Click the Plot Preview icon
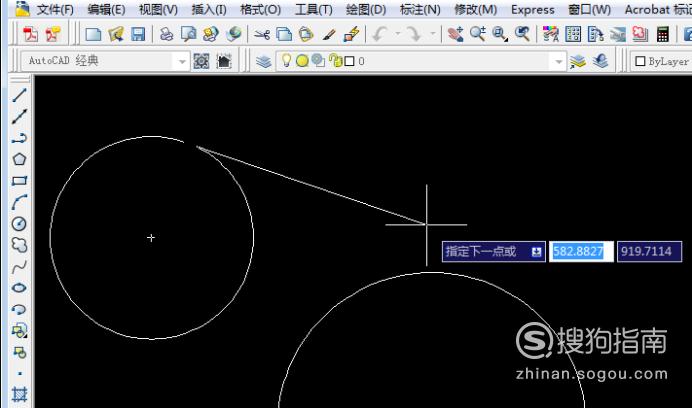 pos(189,34)
